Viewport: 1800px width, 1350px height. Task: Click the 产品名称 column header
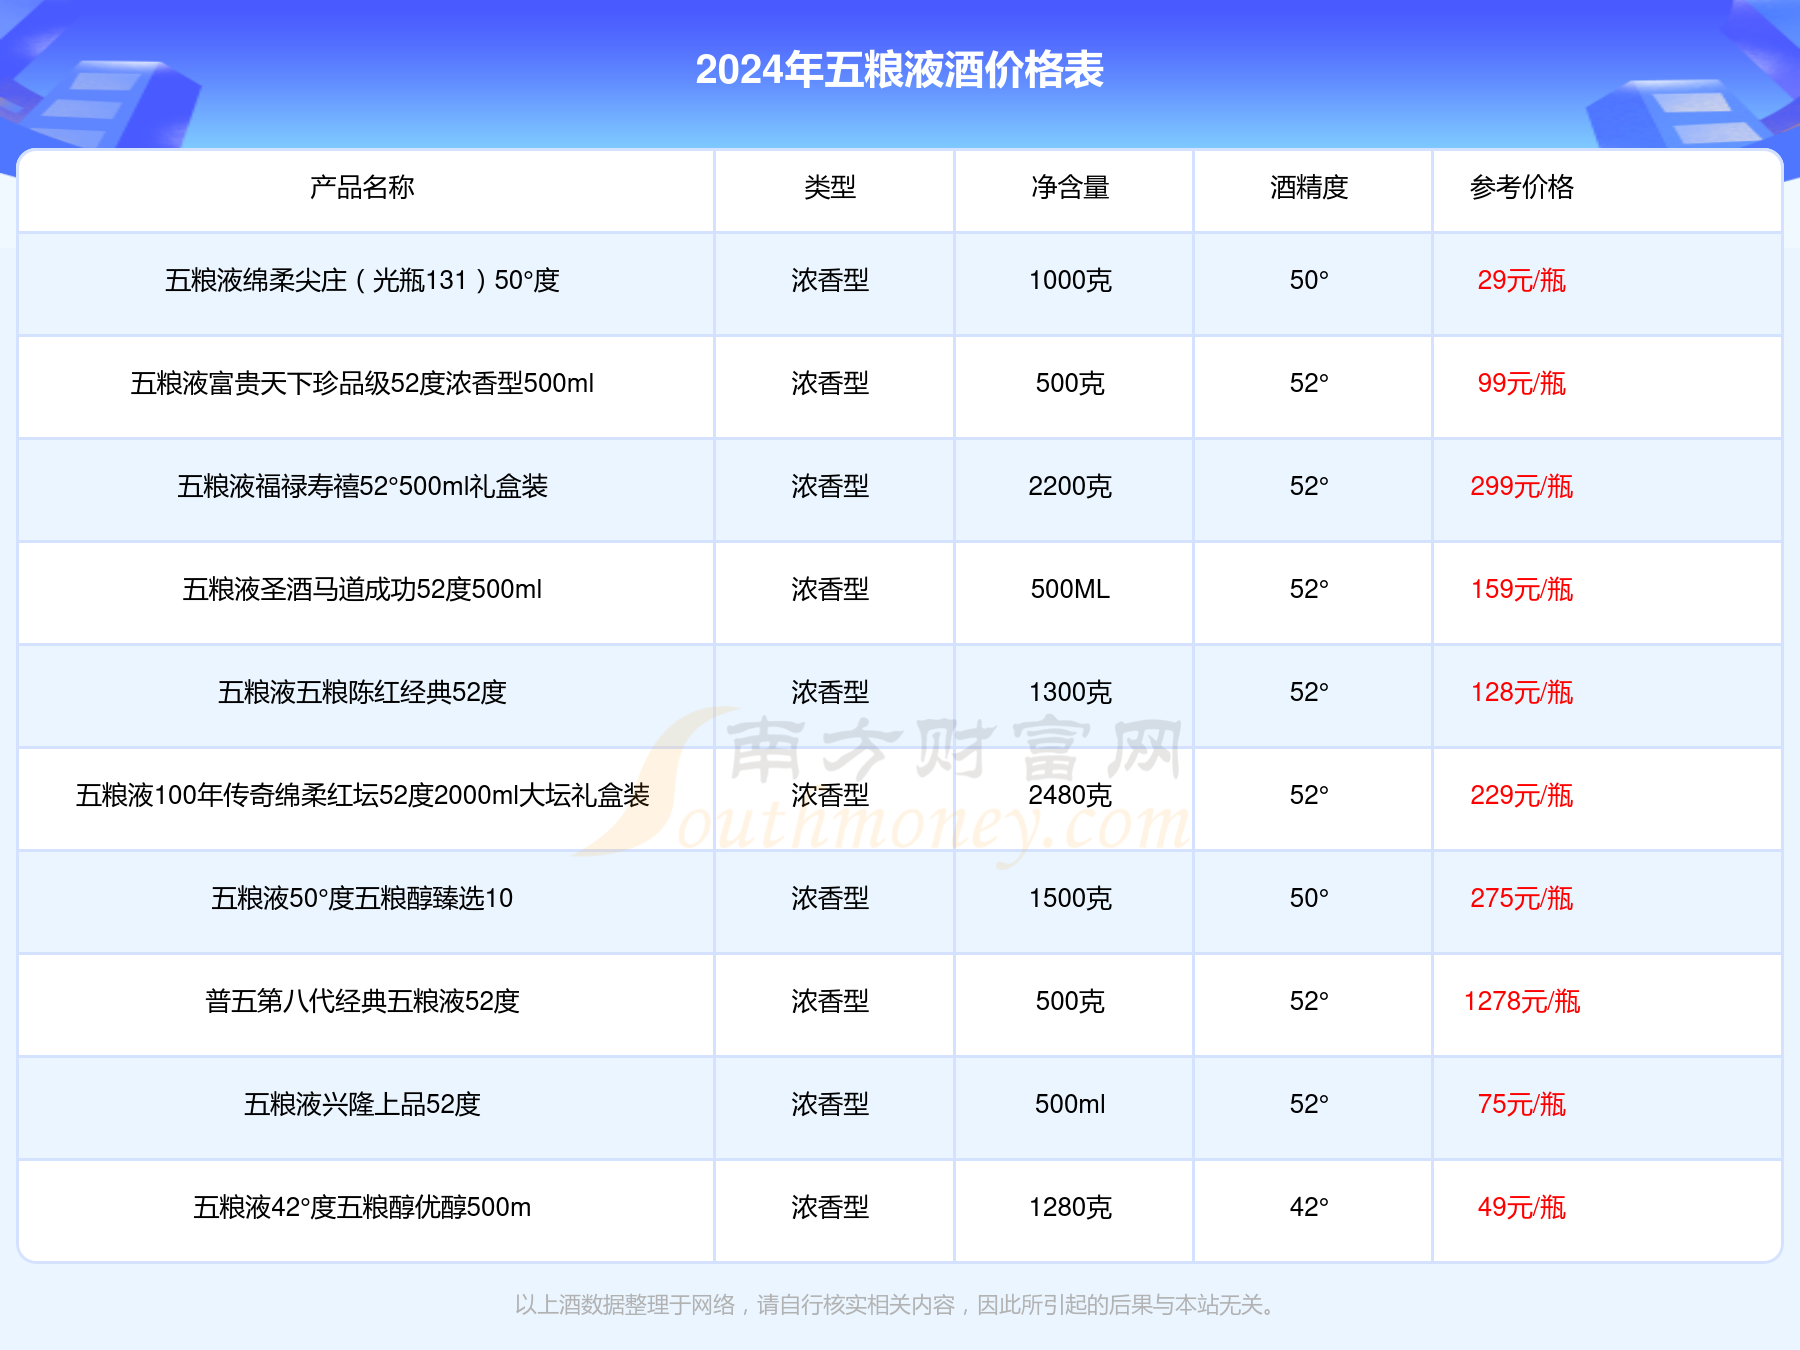pyautogui.click(x=362, y=187)
